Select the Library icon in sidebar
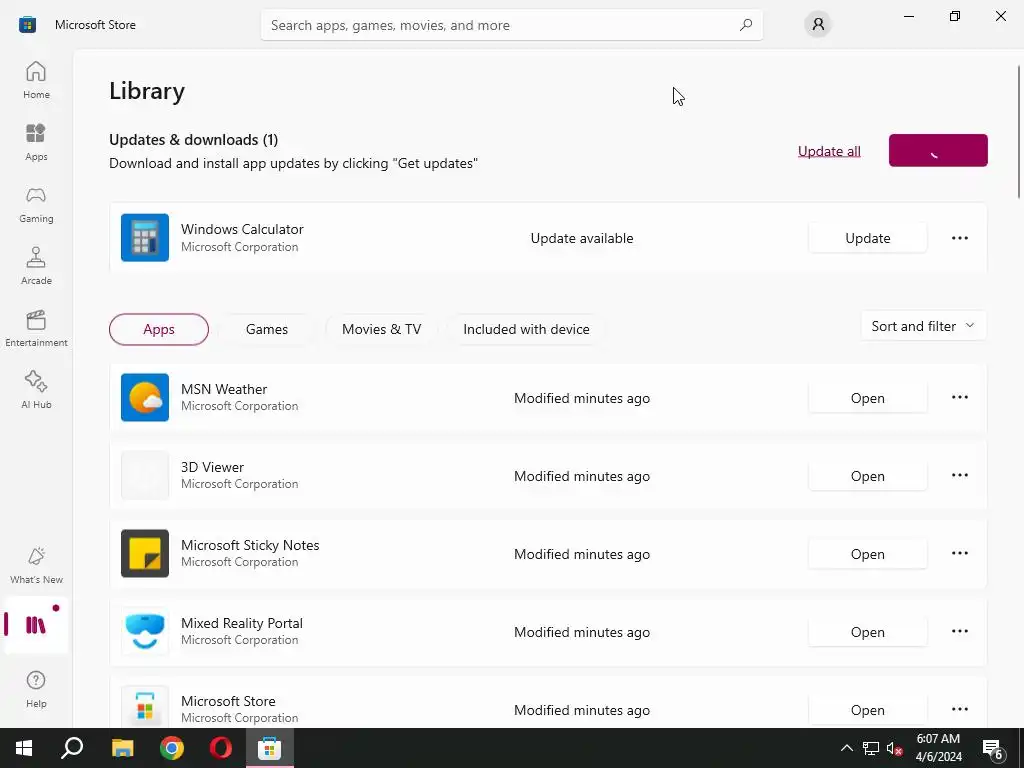This screenshot has height=768, width=1024. (x=36, y=625)
